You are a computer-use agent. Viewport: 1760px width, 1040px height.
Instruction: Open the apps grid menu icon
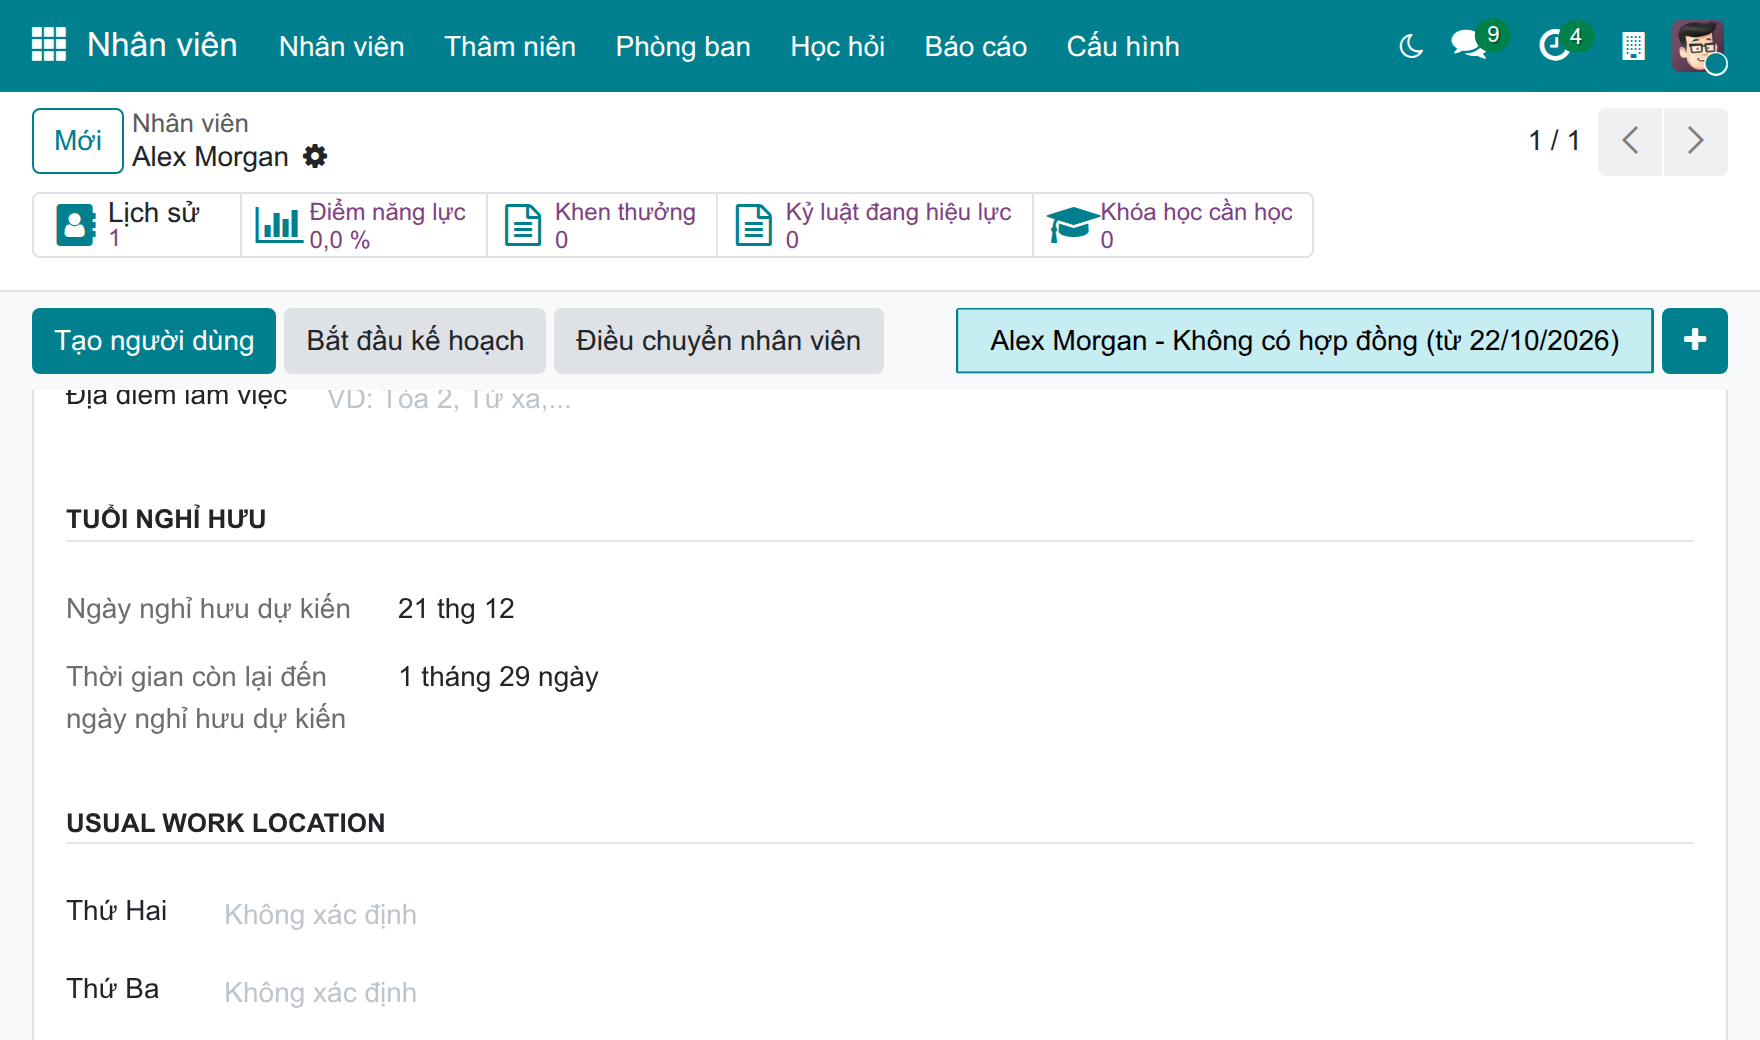click(x=49, y=45)
